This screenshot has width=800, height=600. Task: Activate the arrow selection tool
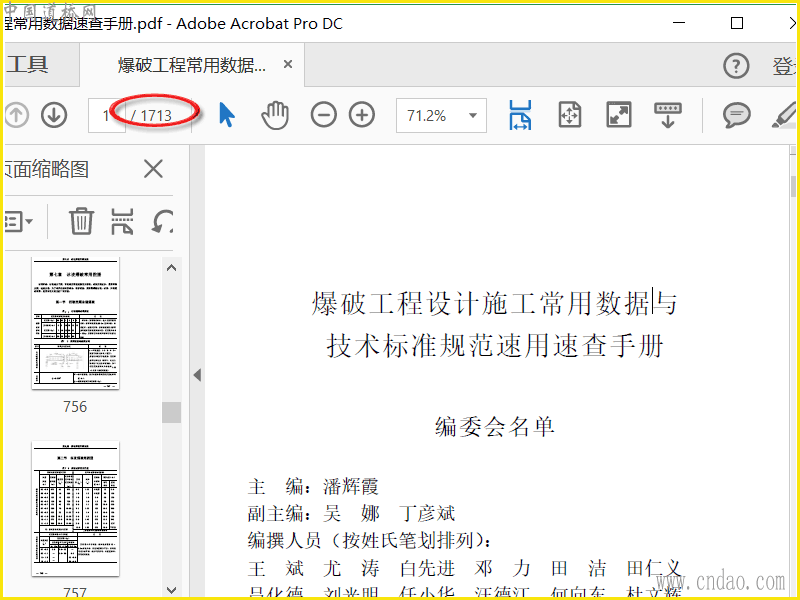pyautogui.click(x=227, y=114)
